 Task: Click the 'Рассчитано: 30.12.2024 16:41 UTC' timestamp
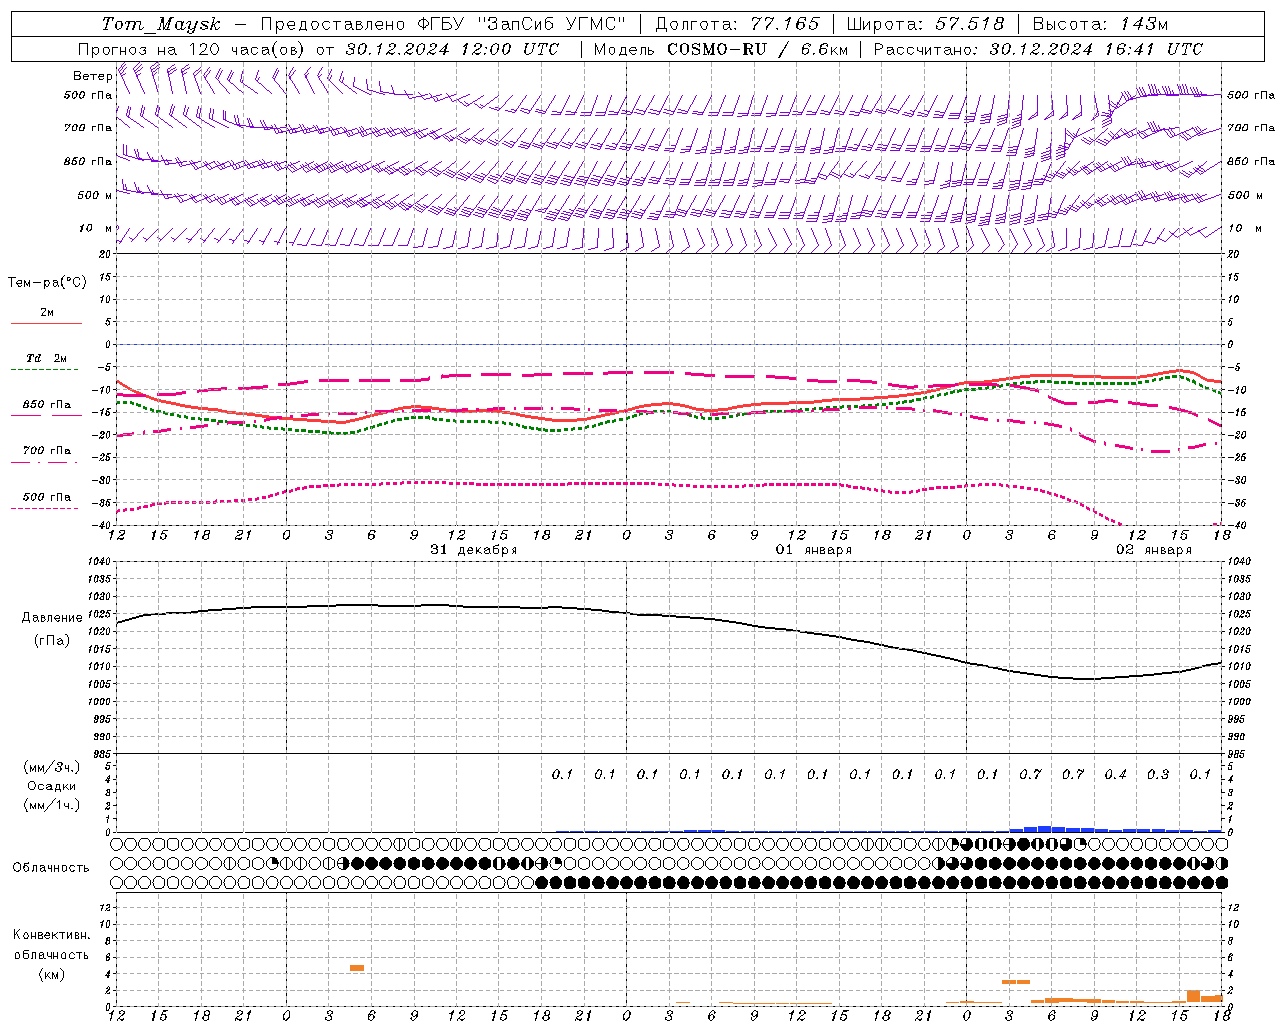1038,49
